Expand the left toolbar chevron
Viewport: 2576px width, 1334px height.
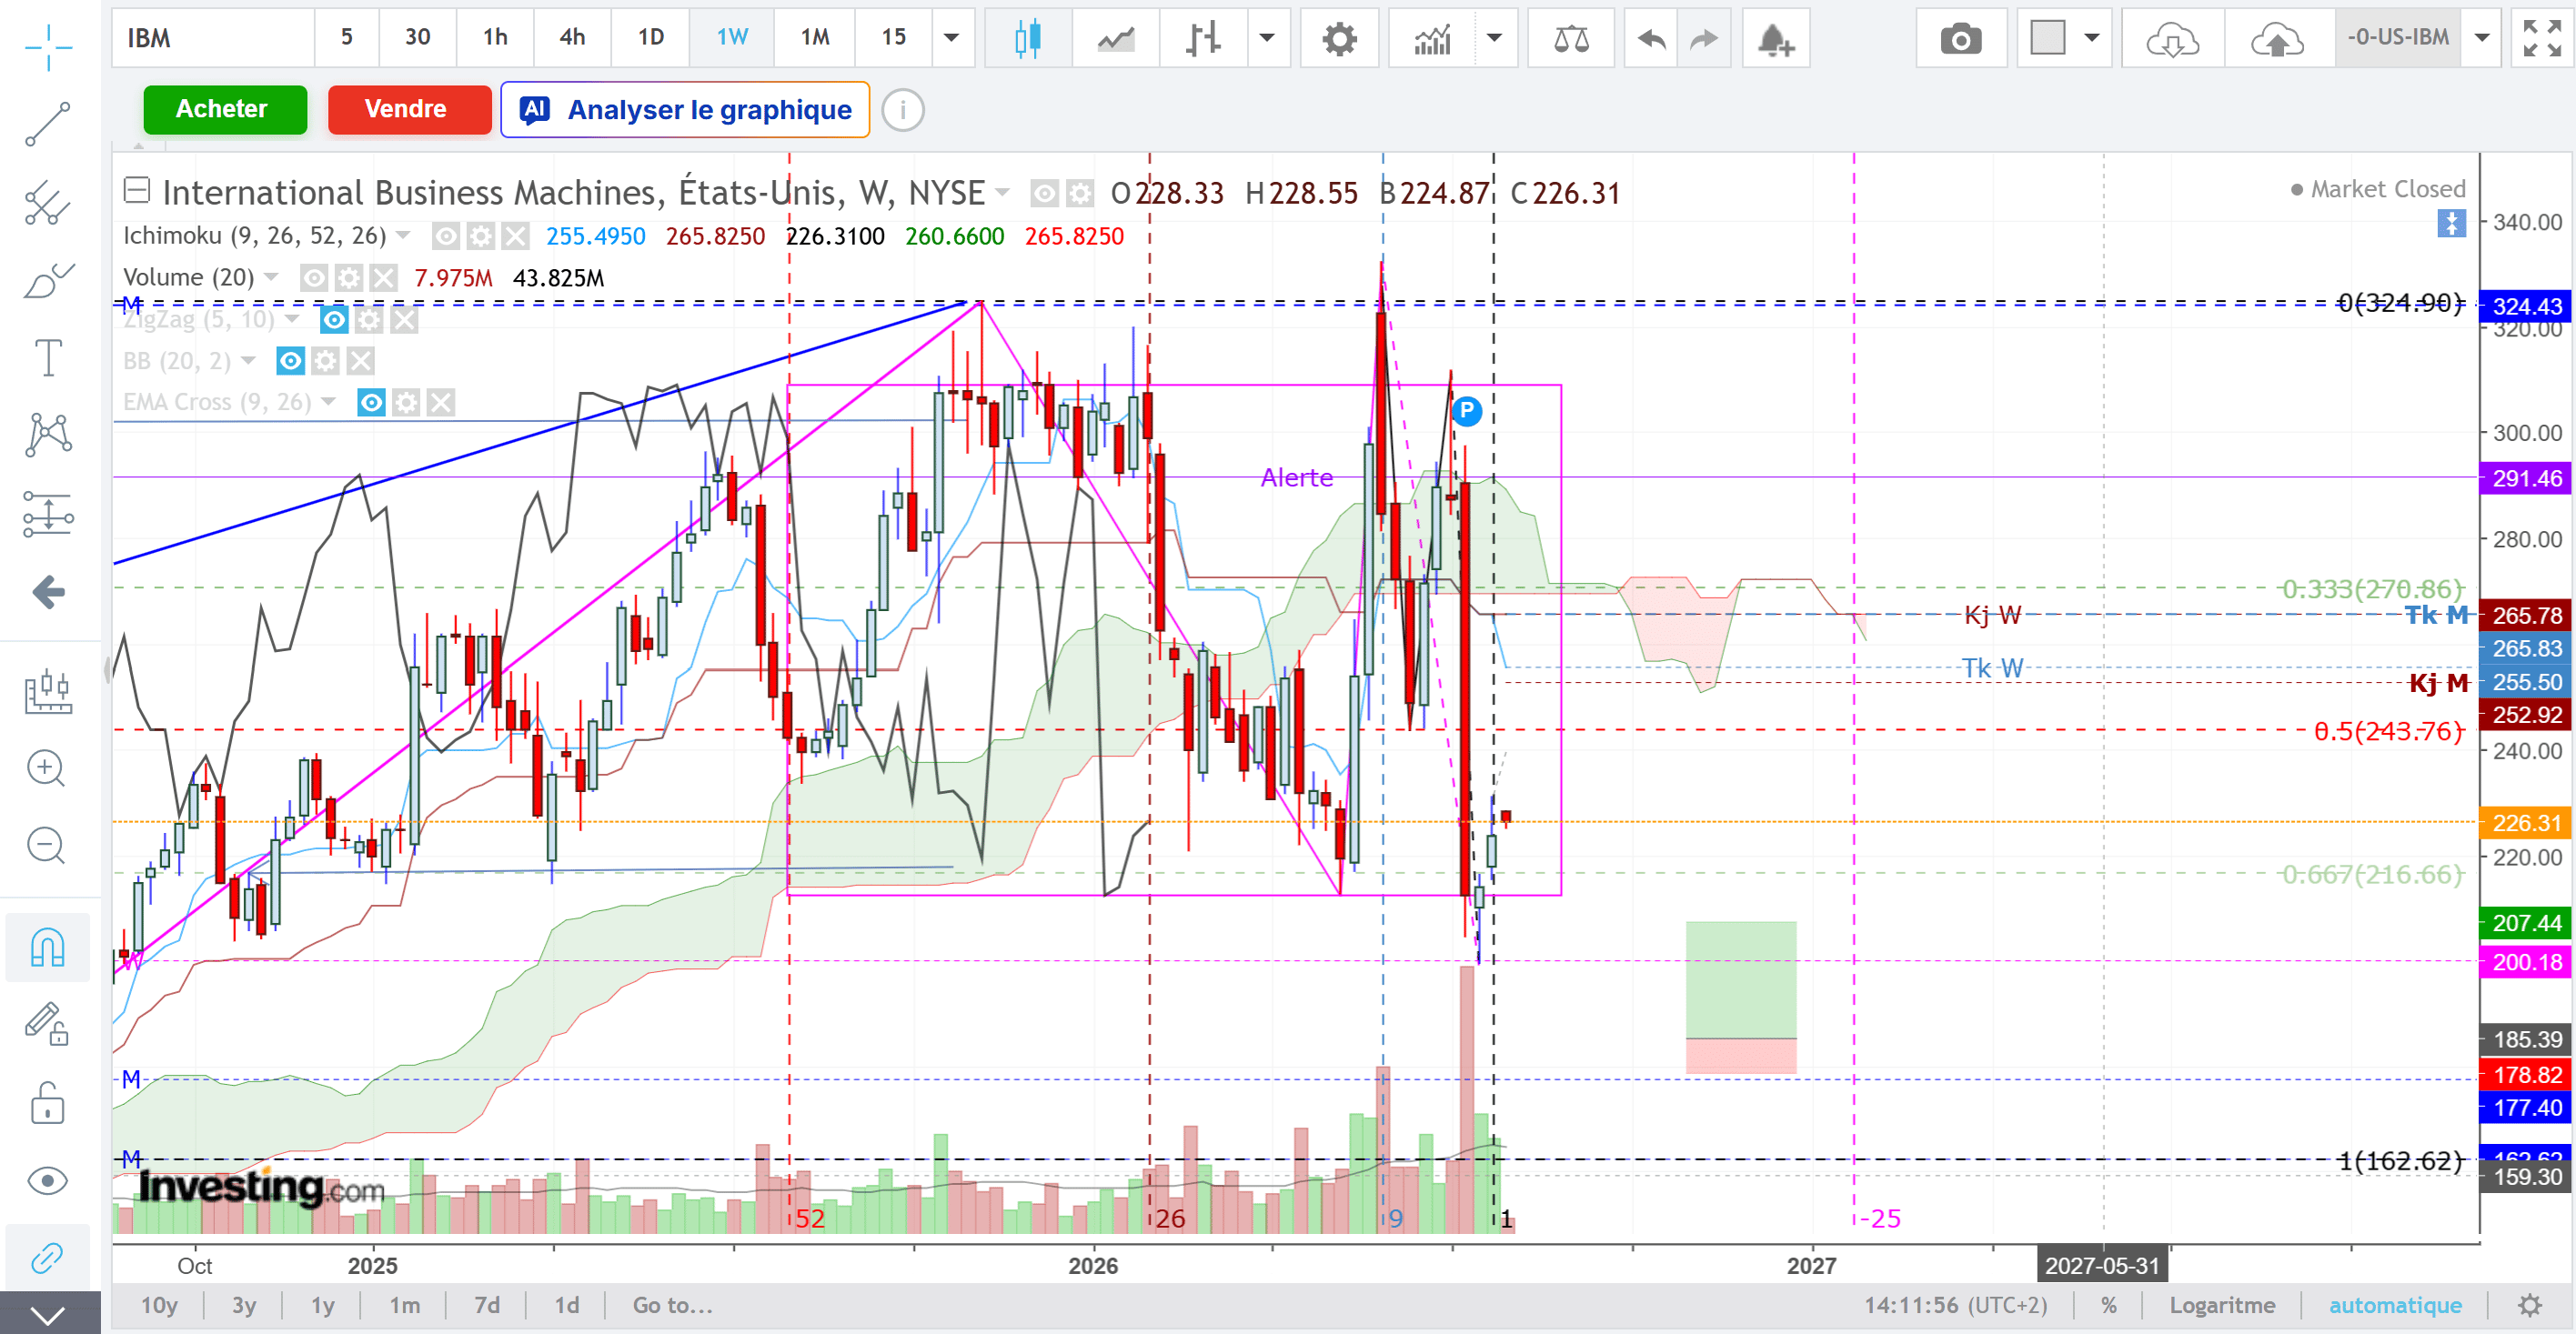pos(48,1314)
